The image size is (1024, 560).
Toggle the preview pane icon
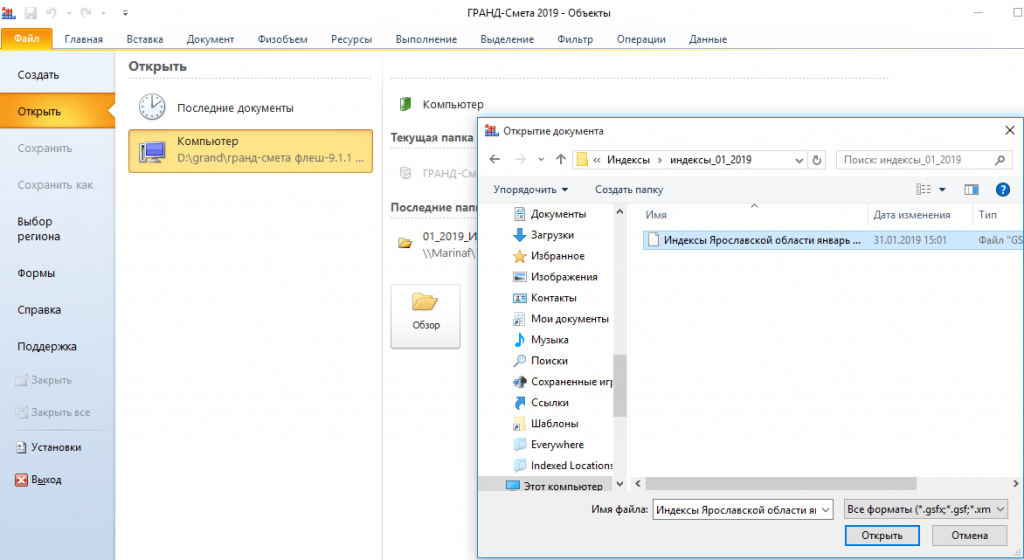pos(971,189)
